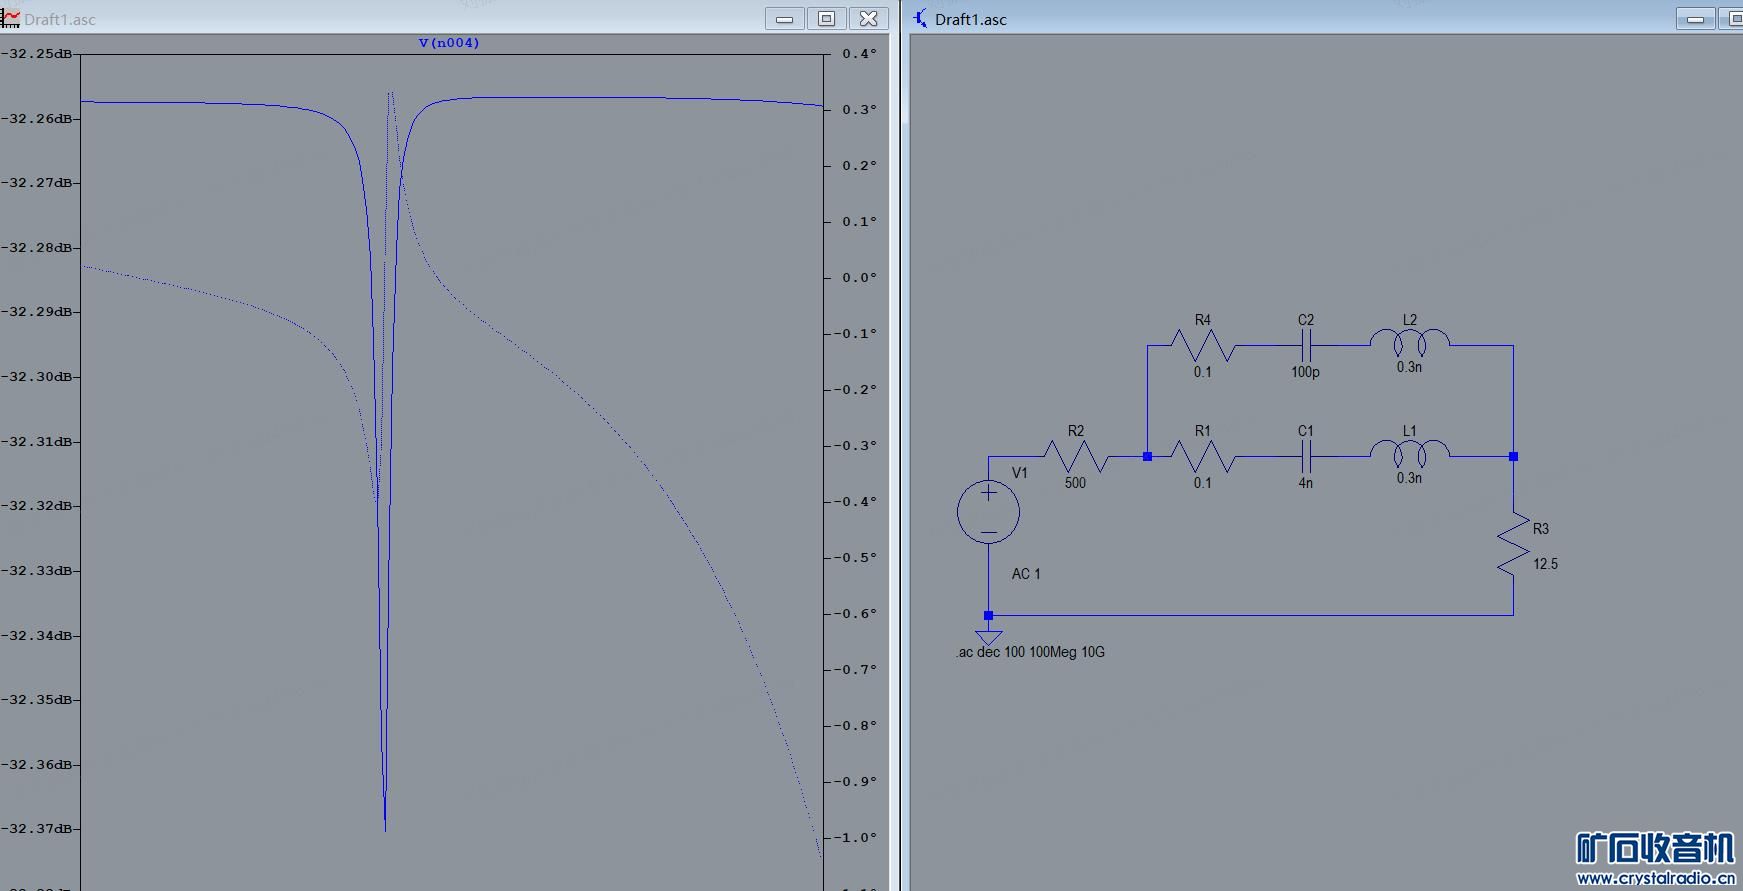Image resolution: width=1743 pixels, height=891 pixels.
Task: Close the plot waveform window
Action: (868, 19)
